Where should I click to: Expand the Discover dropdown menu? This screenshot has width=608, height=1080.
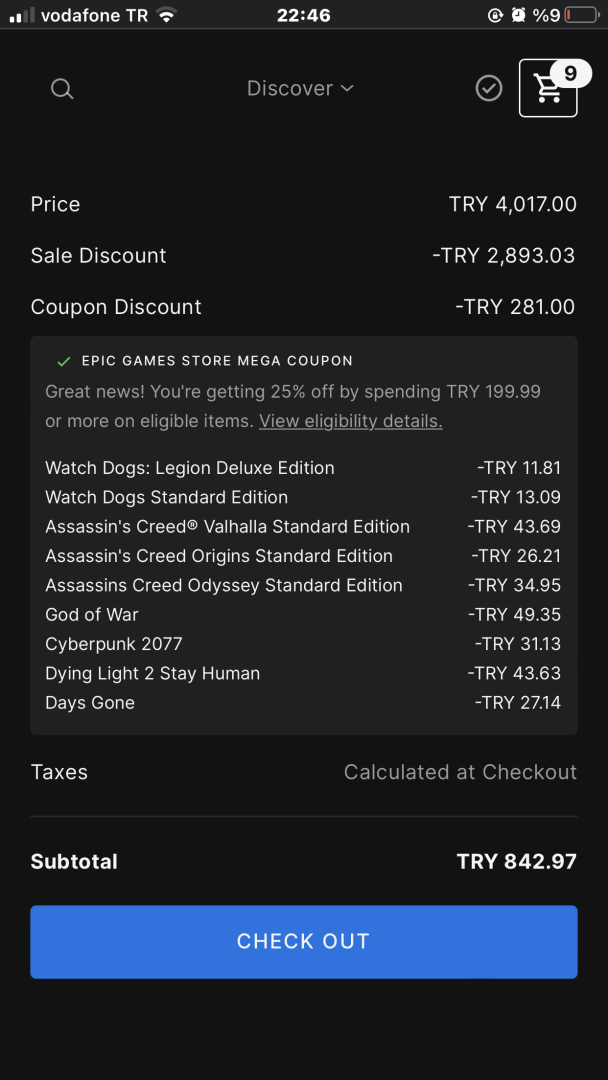[x=300, y=89]
